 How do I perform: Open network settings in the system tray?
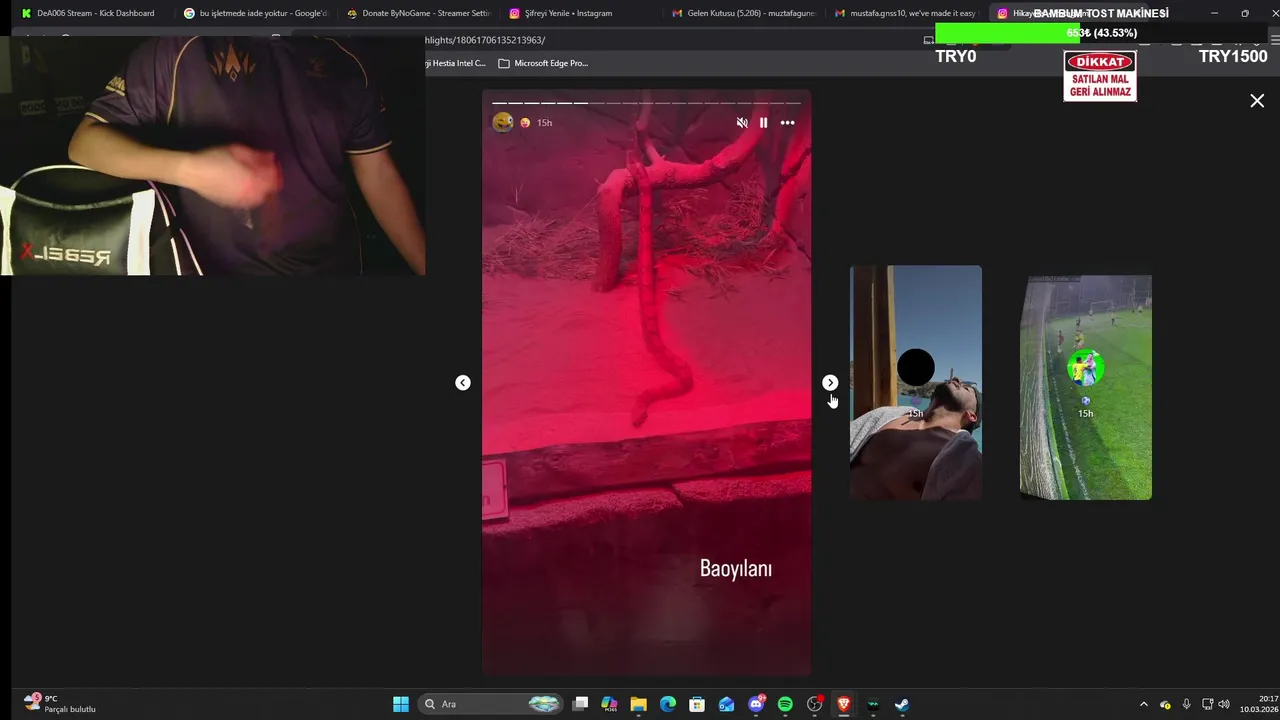pyautogui.click(x=1207, y=704)
